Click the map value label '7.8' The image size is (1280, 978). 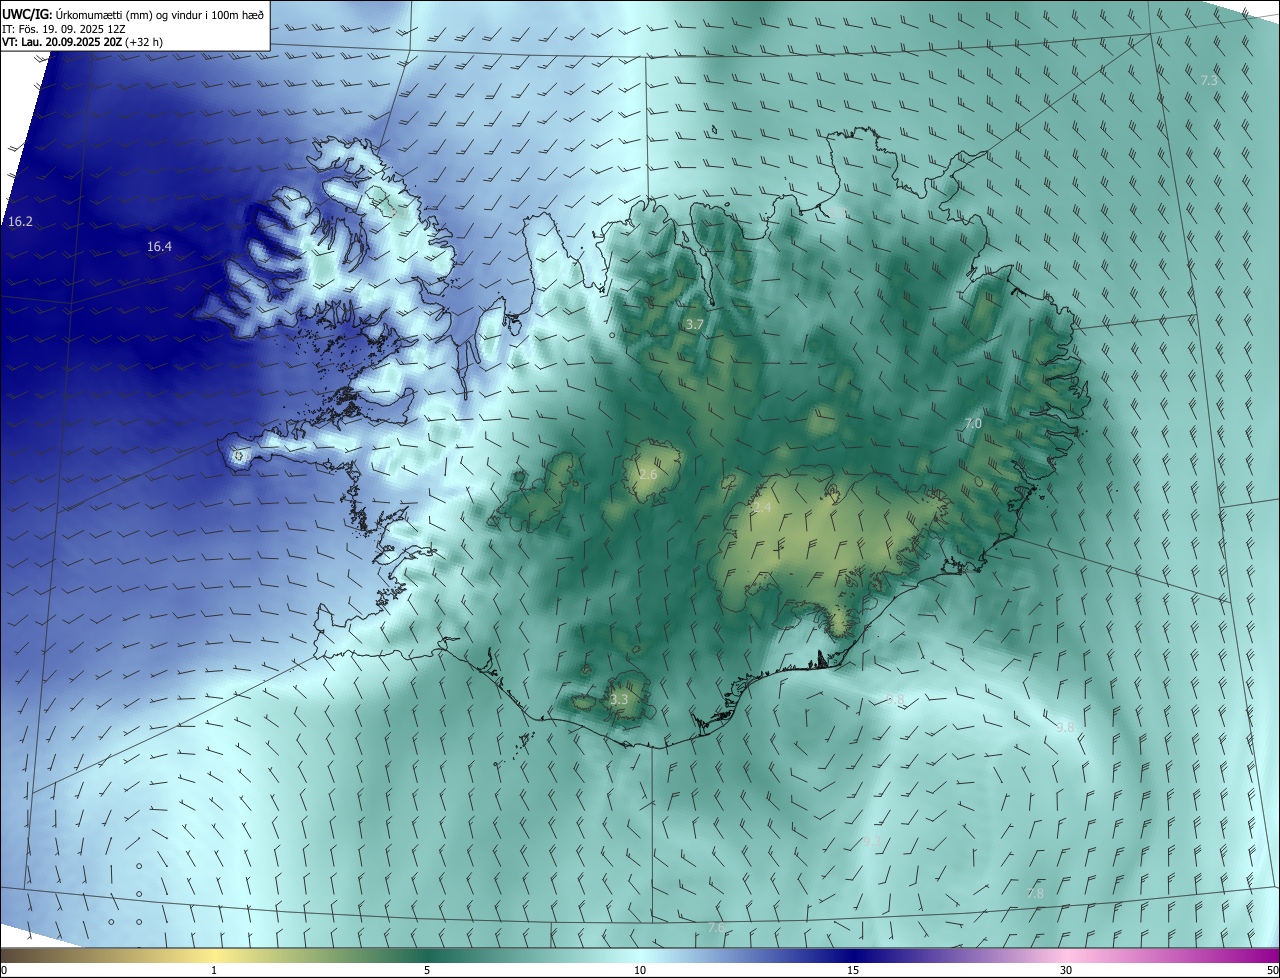[1035, 893]
